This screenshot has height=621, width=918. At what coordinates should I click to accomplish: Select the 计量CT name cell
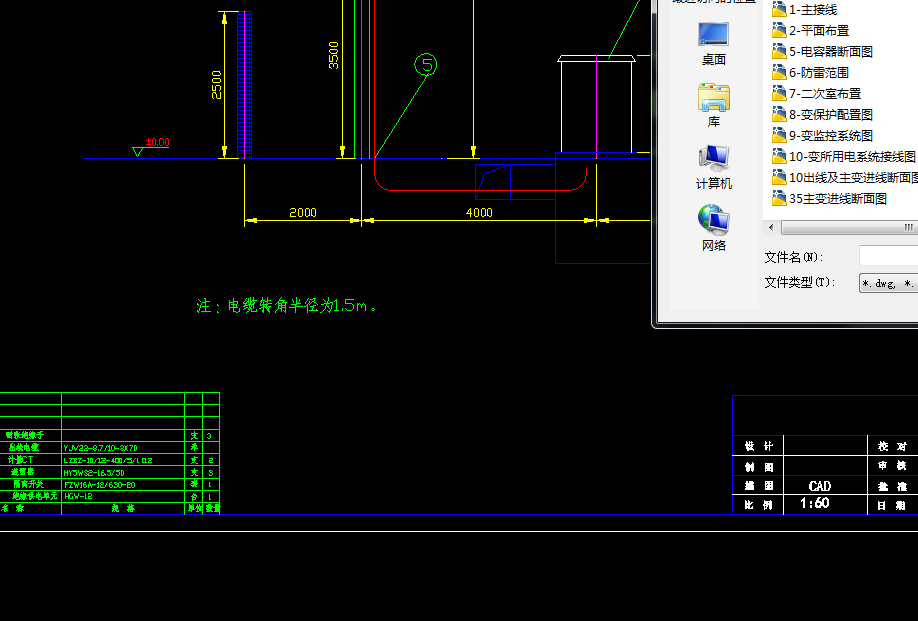tap(20, 460)
